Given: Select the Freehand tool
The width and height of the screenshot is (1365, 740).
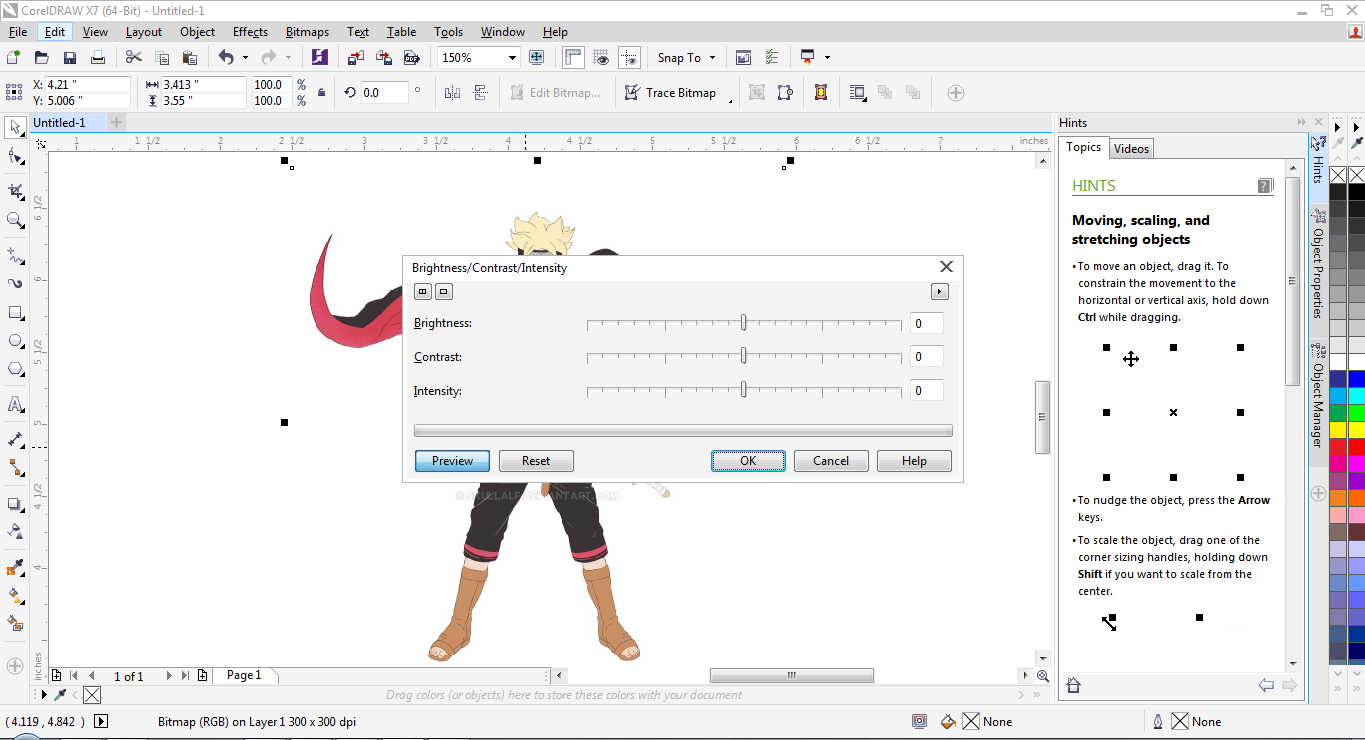Looking at the screenshot, I should (15, 254).
